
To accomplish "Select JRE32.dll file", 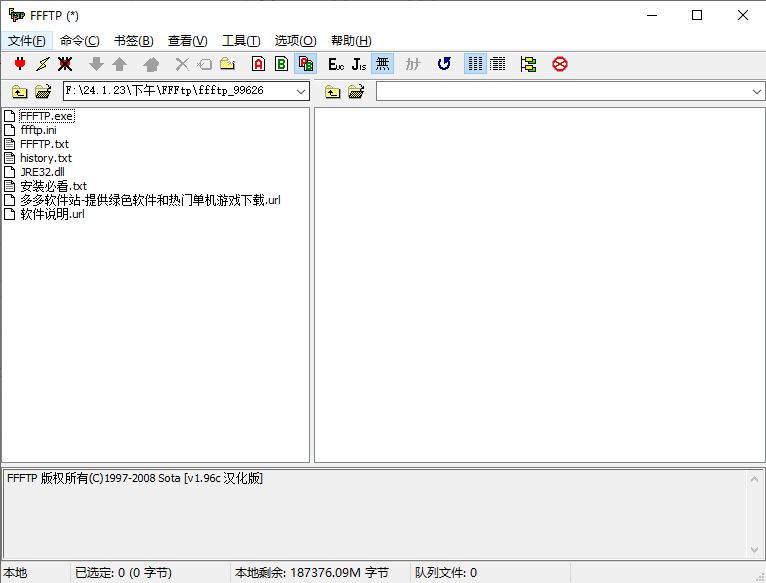I will pyautogui.click(x=43, y=172).
